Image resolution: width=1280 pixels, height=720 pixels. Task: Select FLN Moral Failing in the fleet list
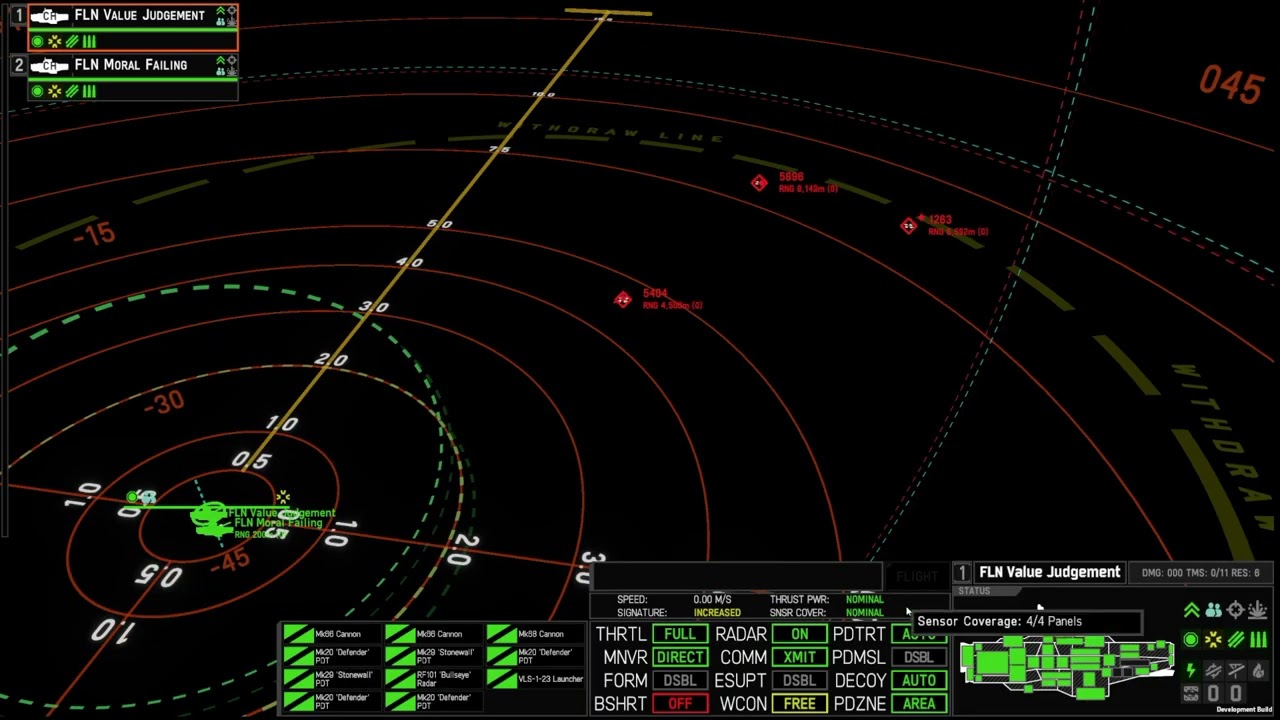point(132,77)
